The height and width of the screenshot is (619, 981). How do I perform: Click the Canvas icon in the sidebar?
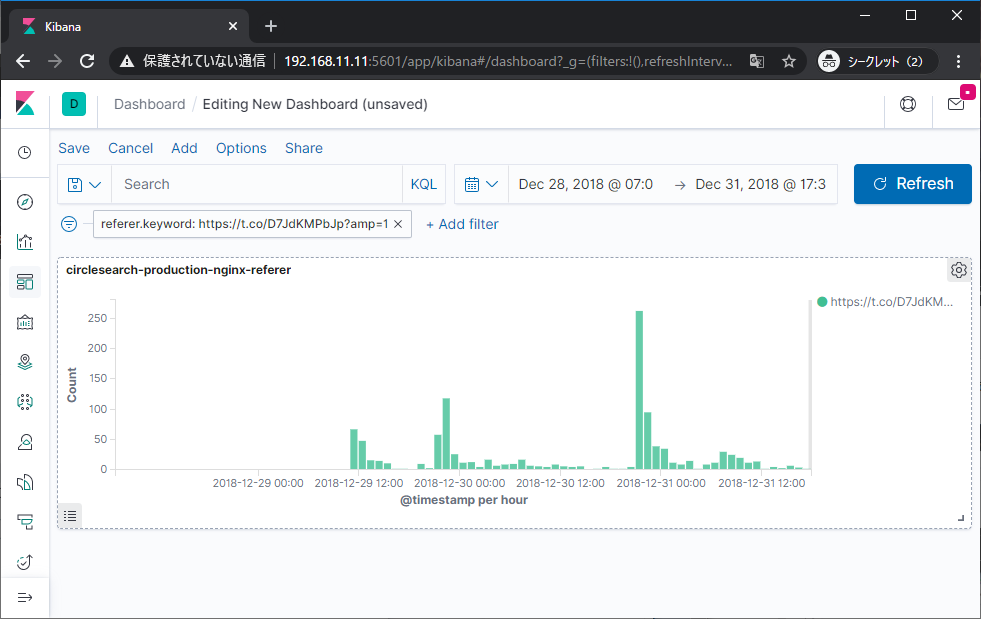click(25, 322)
